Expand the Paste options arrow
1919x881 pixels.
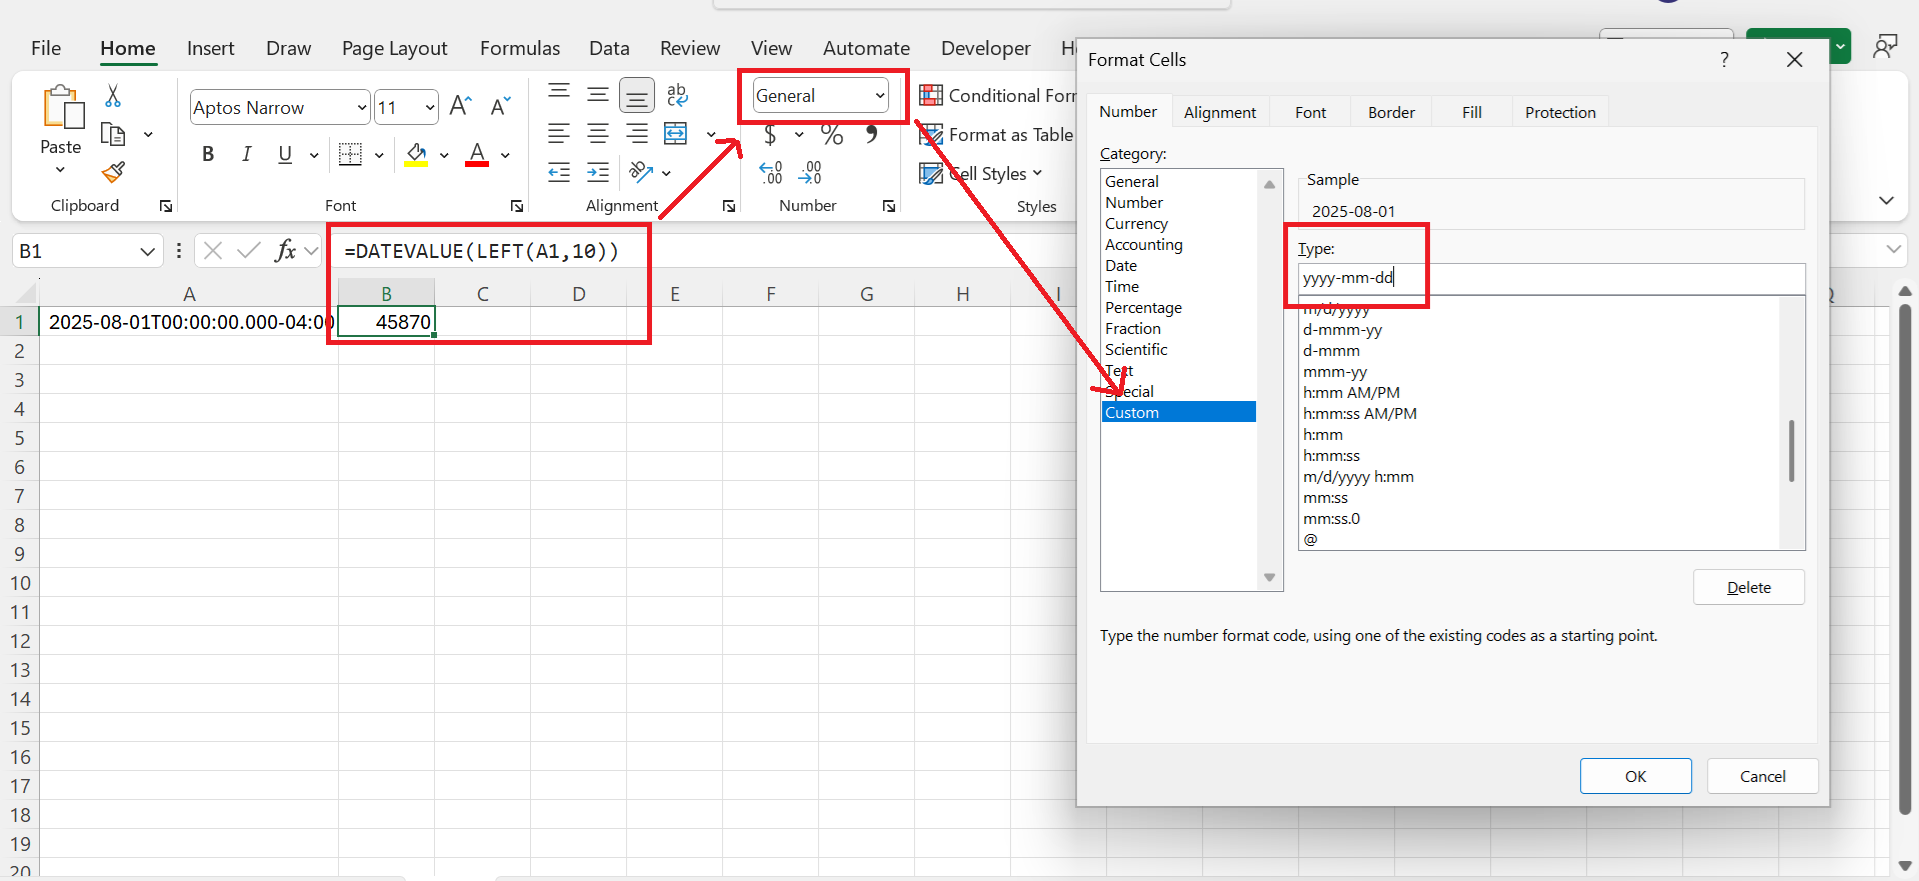pyautogui.click(x=60, y=170)
